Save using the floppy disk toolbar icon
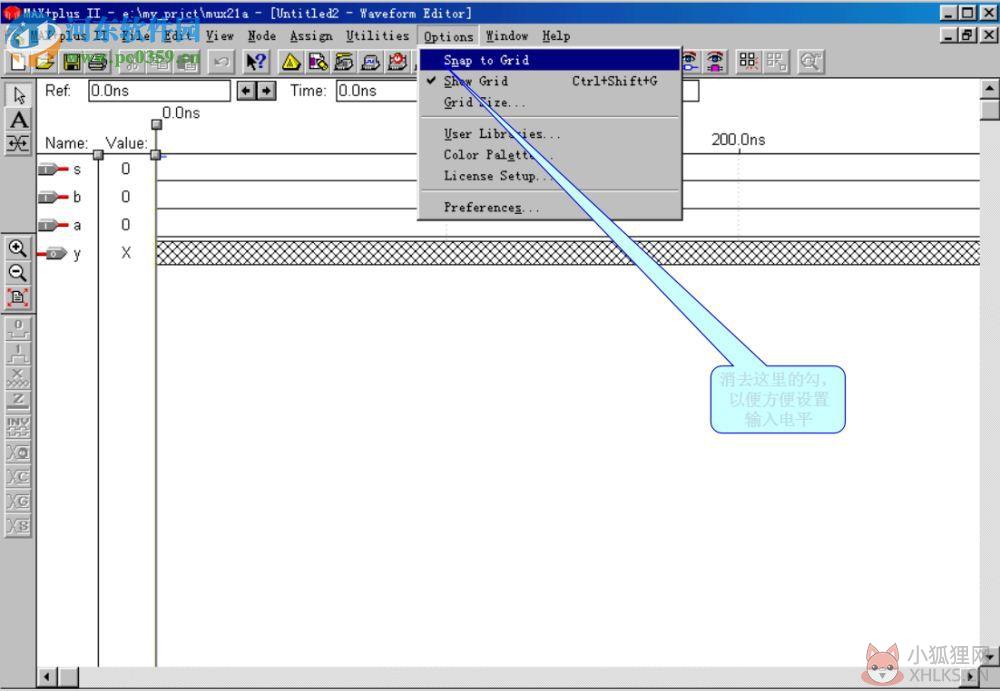The height and width of the screenshot is (691, 1000). 71,62
